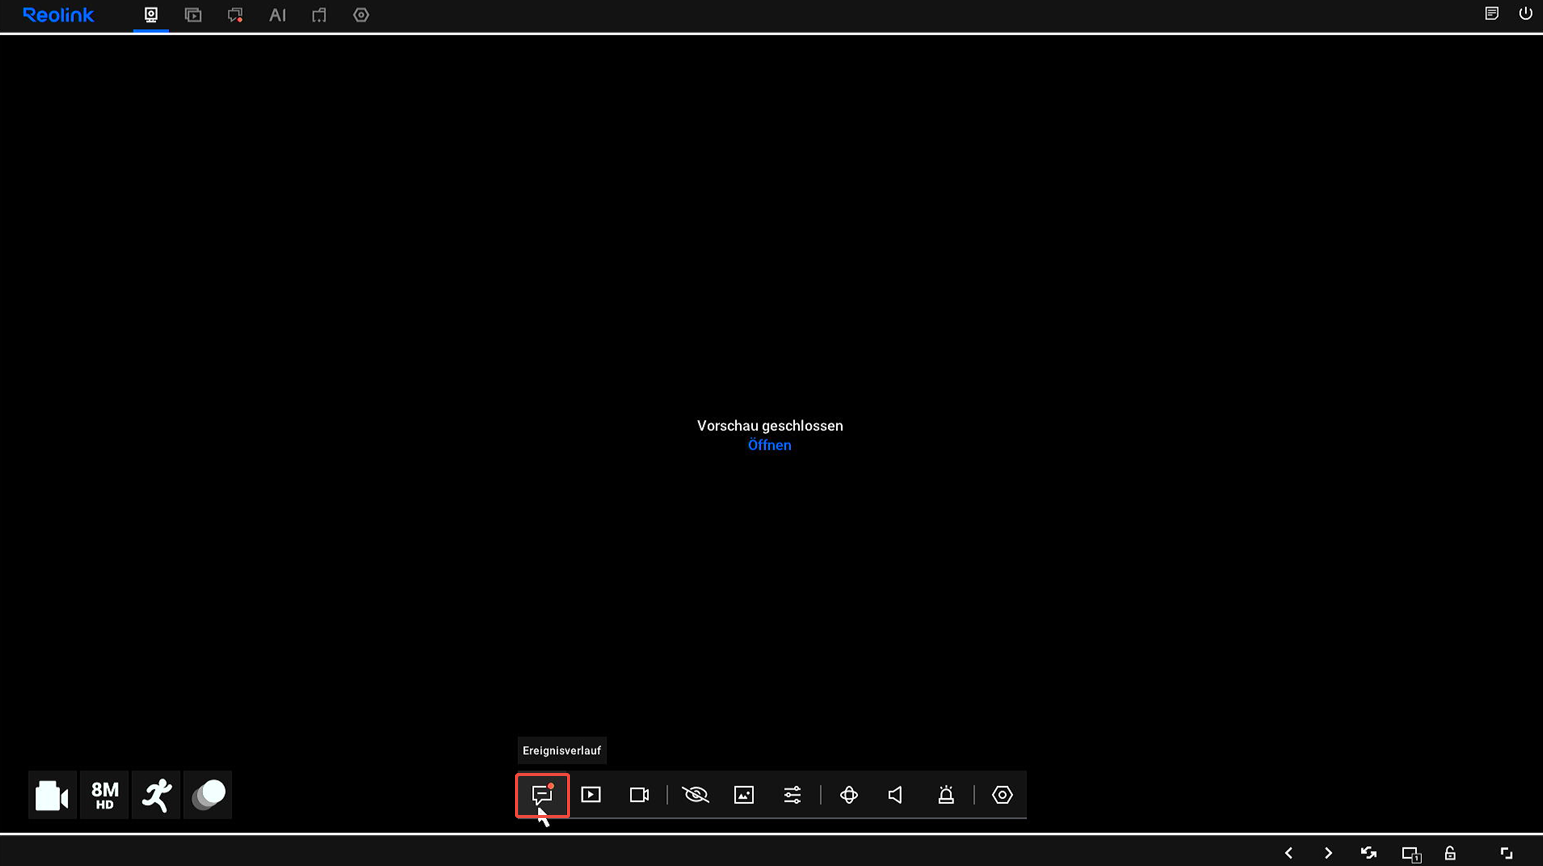Toggle the crossed-out eye preview visibility
The width and height of the screenshot is (1543, 866).
point(695,795)
